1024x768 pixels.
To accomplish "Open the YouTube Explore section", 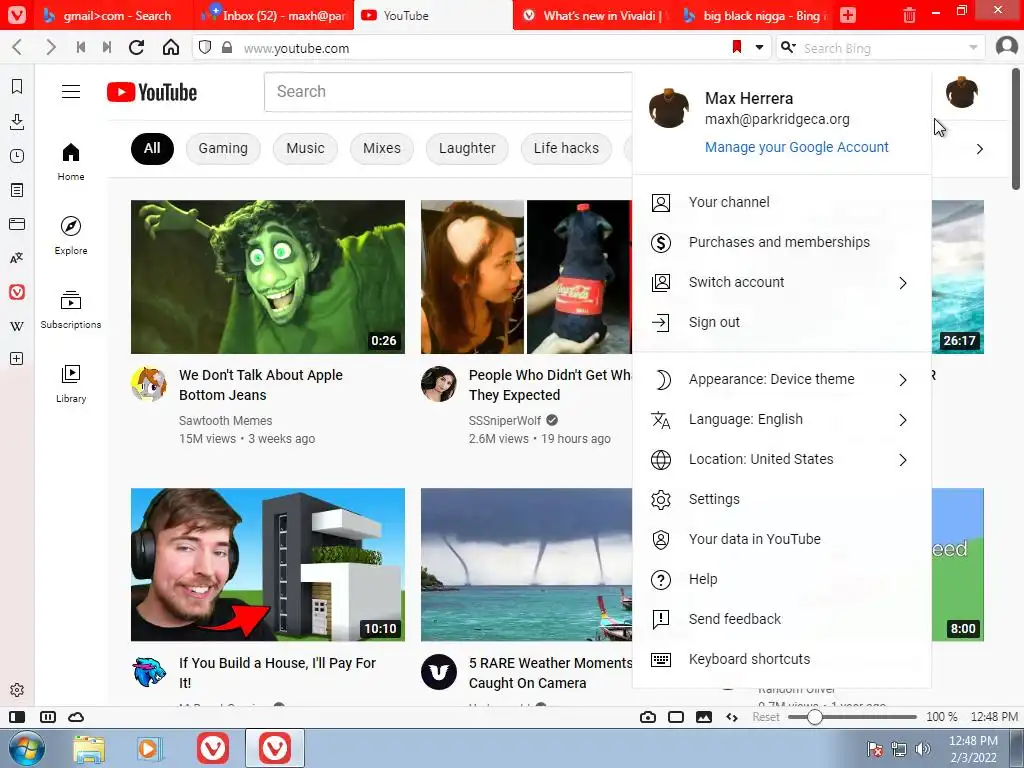I will click(x=71, y=236).
